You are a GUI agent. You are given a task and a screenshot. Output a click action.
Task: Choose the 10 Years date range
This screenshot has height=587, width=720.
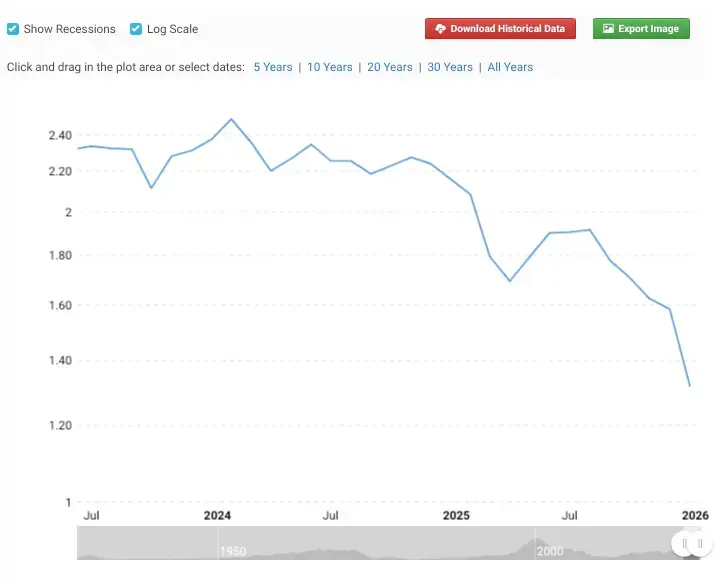pyautogui.click(x=329, y=67)
